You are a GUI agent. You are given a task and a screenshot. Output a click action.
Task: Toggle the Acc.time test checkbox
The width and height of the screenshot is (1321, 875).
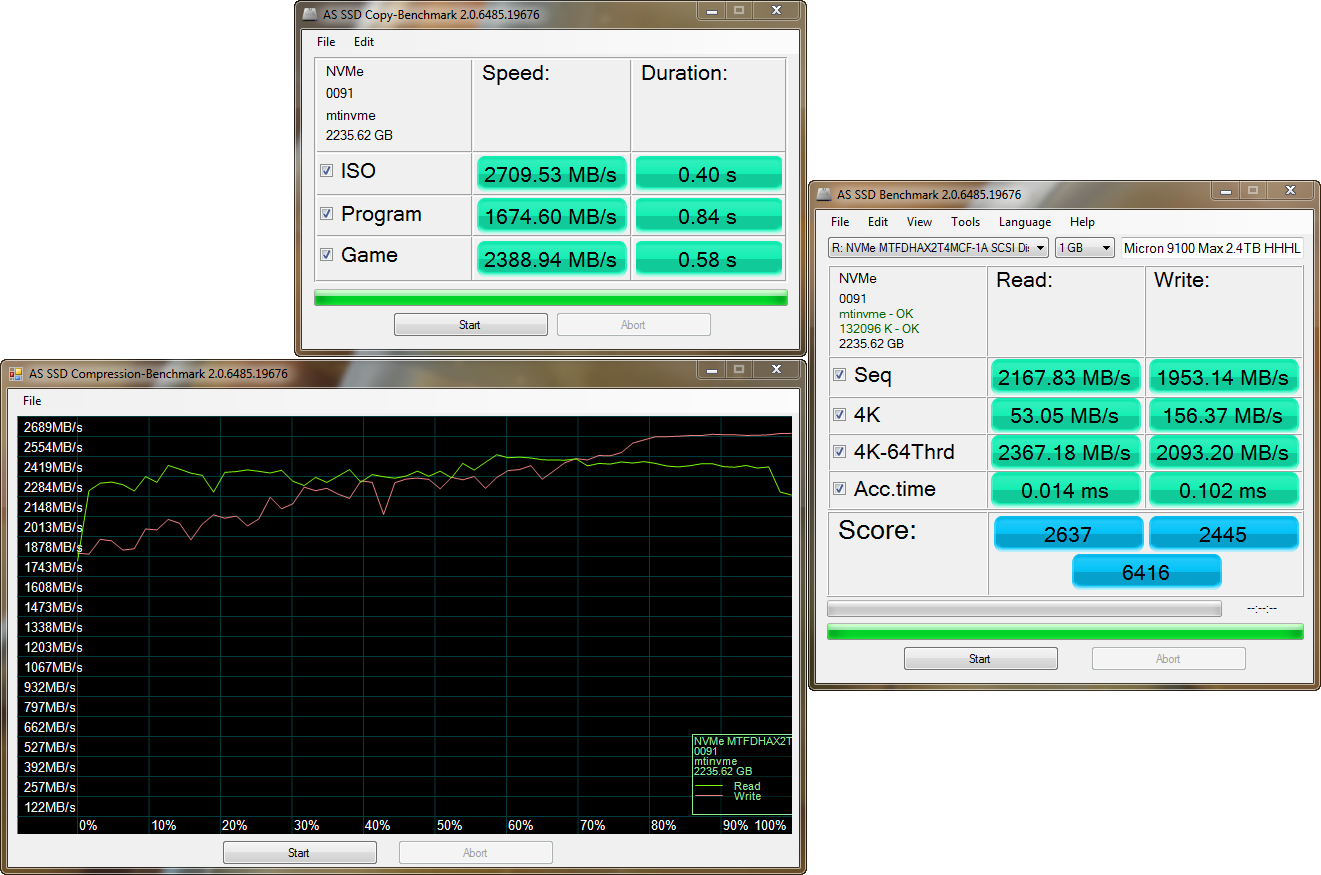[840, 489]
